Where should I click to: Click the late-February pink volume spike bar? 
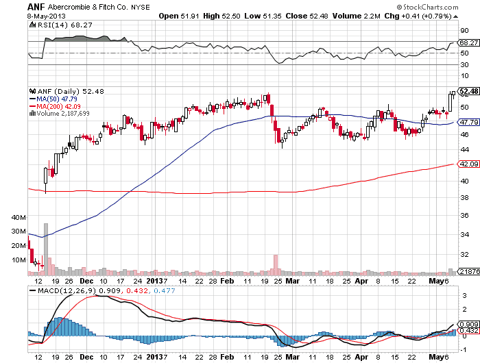click(276, 265)
